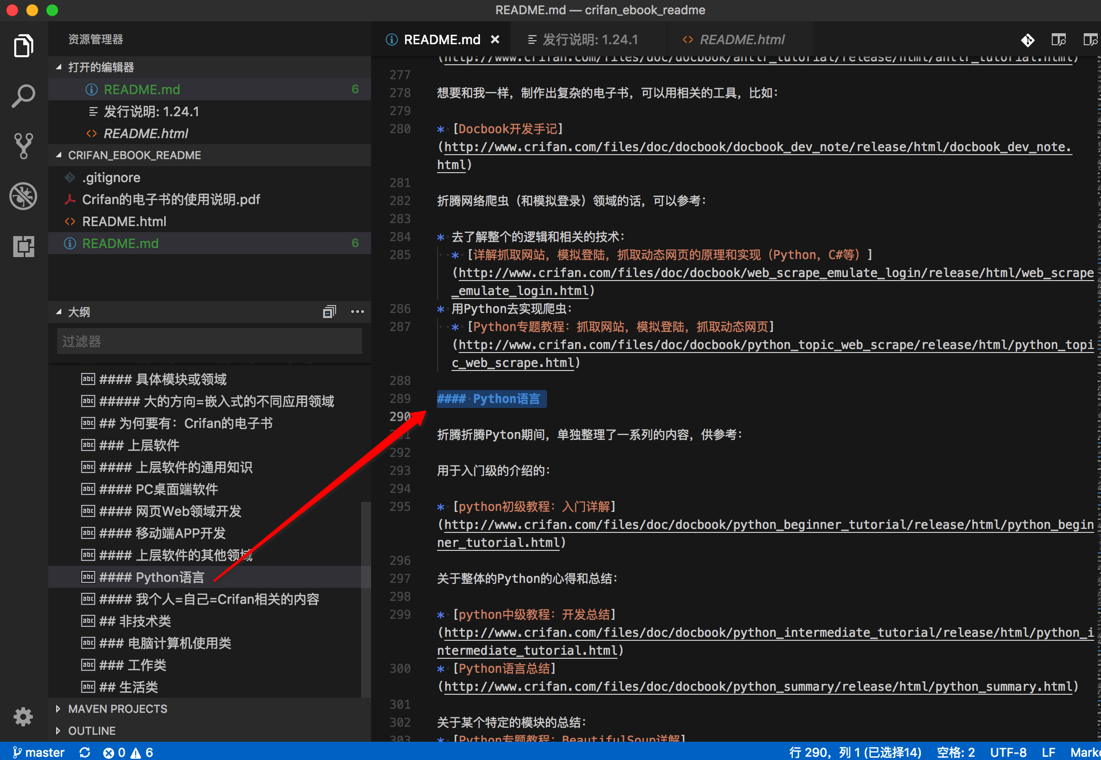Open the Search view in activity bar
The height and width of the screenshot is (760, 1101).
[23, 96]
